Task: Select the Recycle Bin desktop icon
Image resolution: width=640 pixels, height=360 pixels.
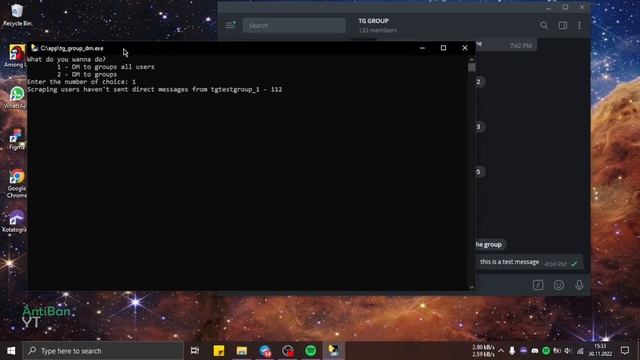Action: click(17, 16)
